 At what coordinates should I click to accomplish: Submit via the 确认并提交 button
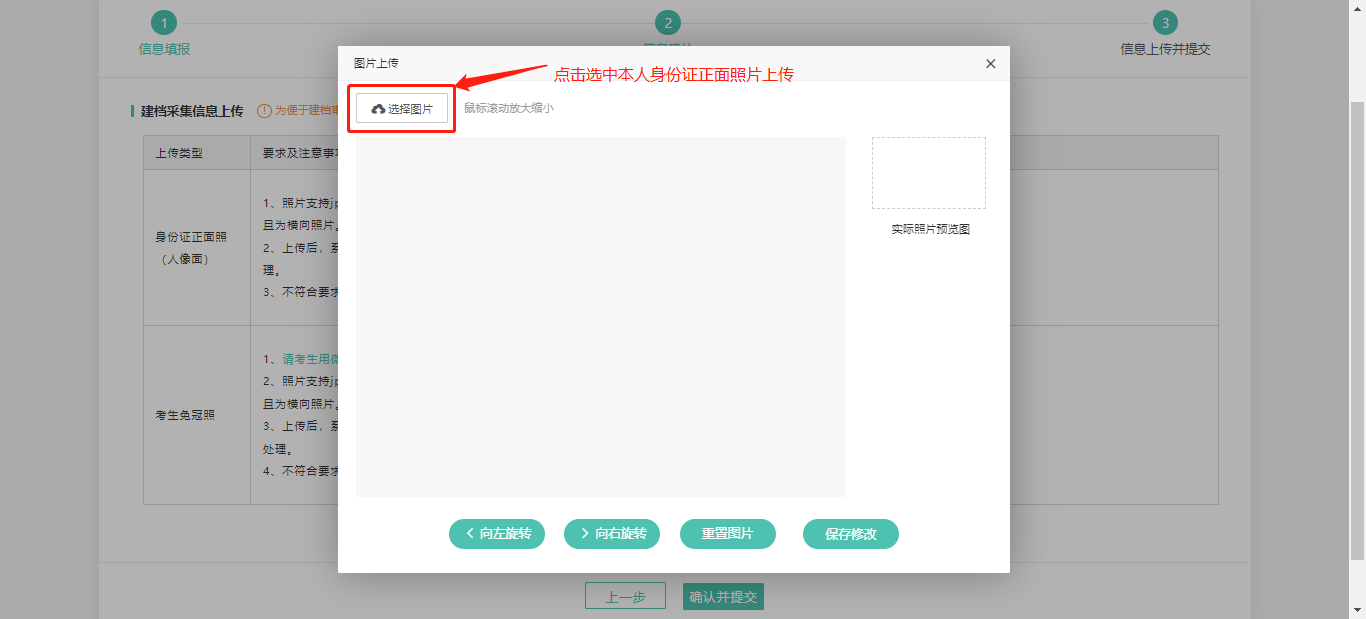[x=723, y=595]
